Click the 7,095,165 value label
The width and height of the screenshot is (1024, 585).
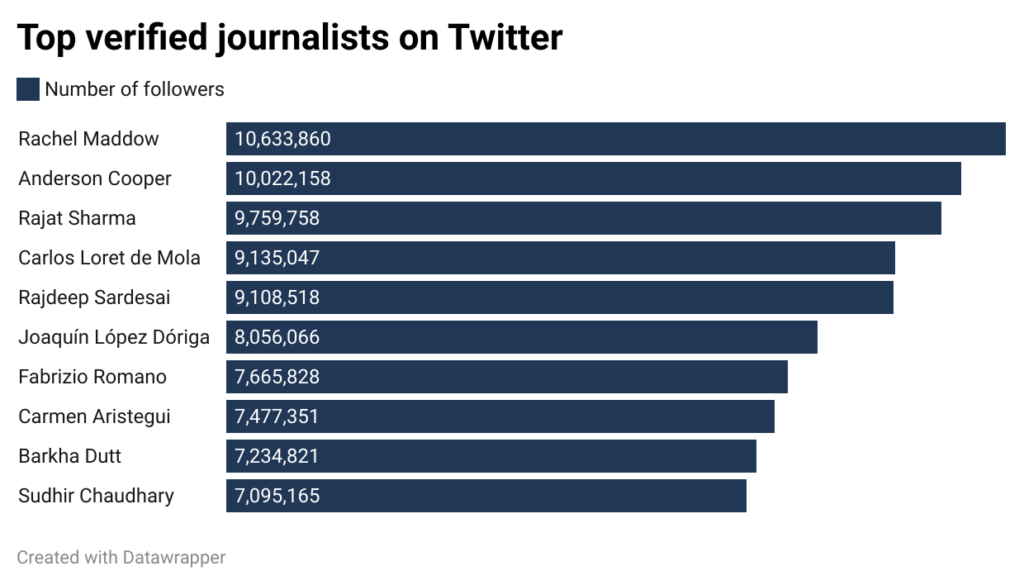pos(277,496)
